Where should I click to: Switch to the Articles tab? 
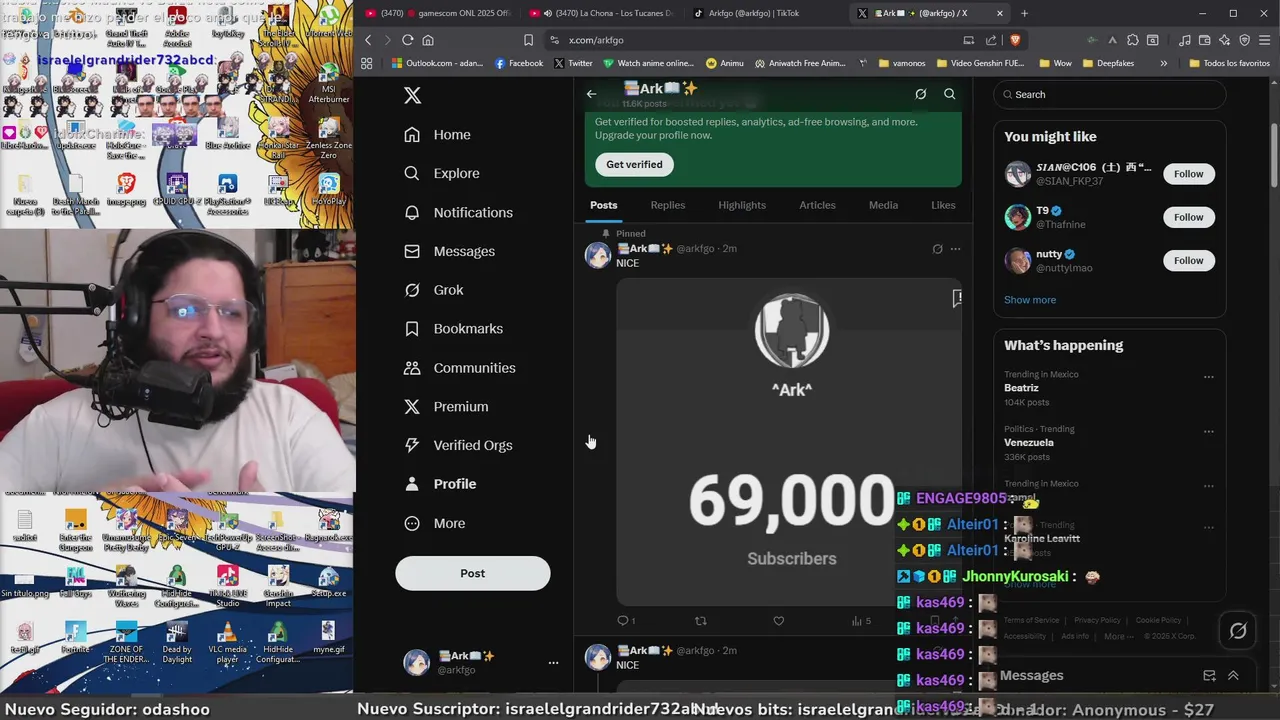pyautogui.click(x=817, y=205)
